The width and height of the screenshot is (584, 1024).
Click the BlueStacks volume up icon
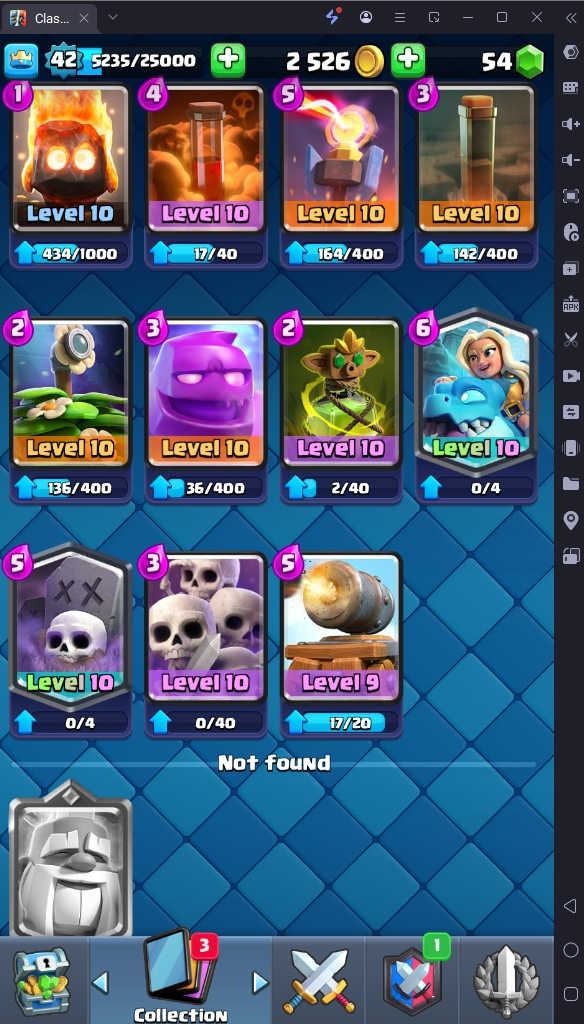point(570,123)
